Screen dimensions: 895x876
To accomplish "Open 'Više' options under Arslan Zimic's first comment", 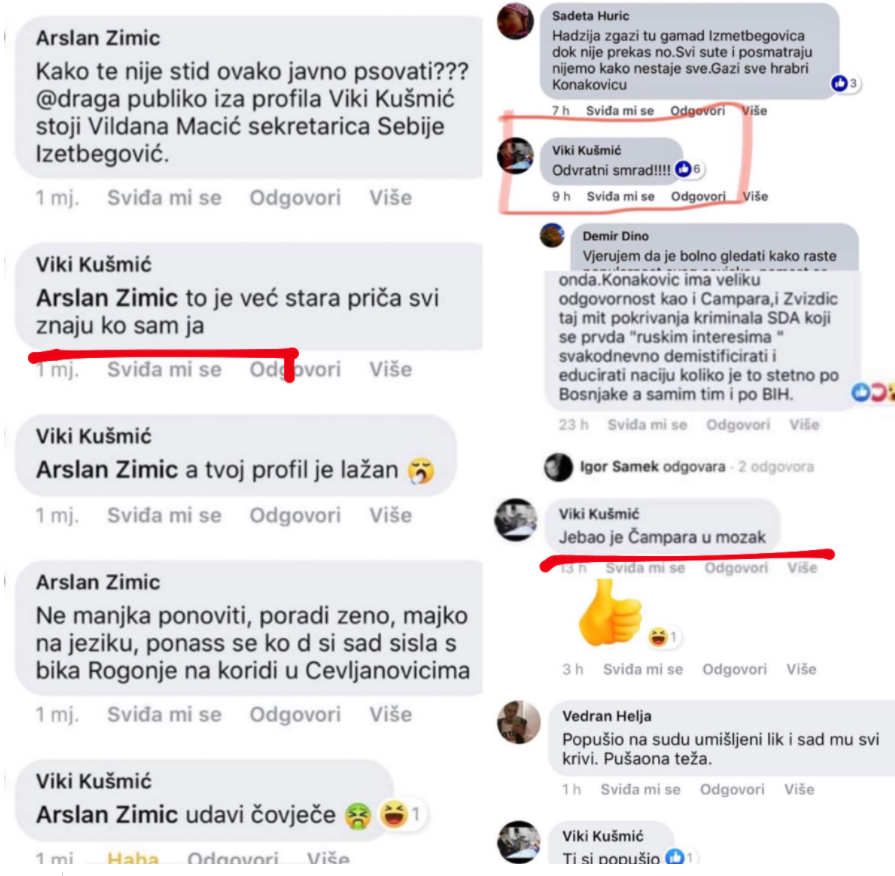I will pyautogui.click(x=390, y=198).
